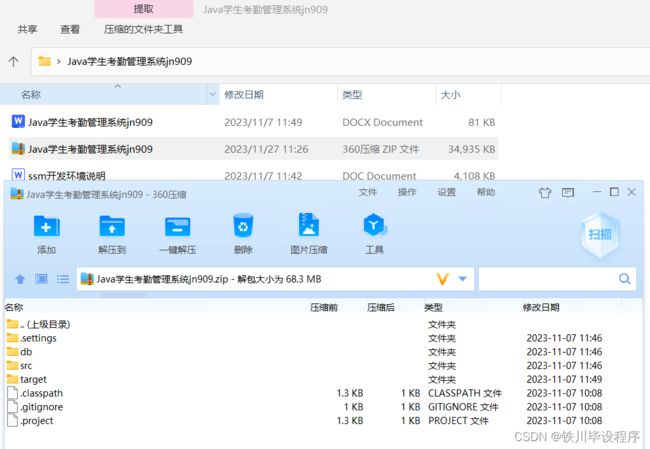Click Explorer address path Java学生考勤管理系统jn909
650x449 pixels.
130,62
